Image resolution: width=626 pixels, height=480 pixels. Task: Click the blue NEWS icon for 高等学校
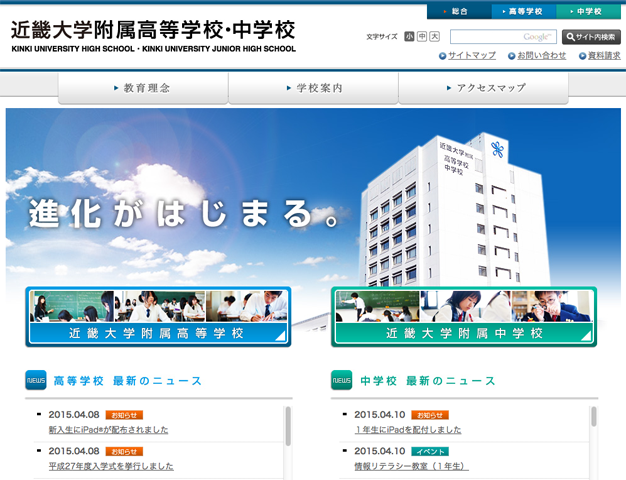point(36,380)
